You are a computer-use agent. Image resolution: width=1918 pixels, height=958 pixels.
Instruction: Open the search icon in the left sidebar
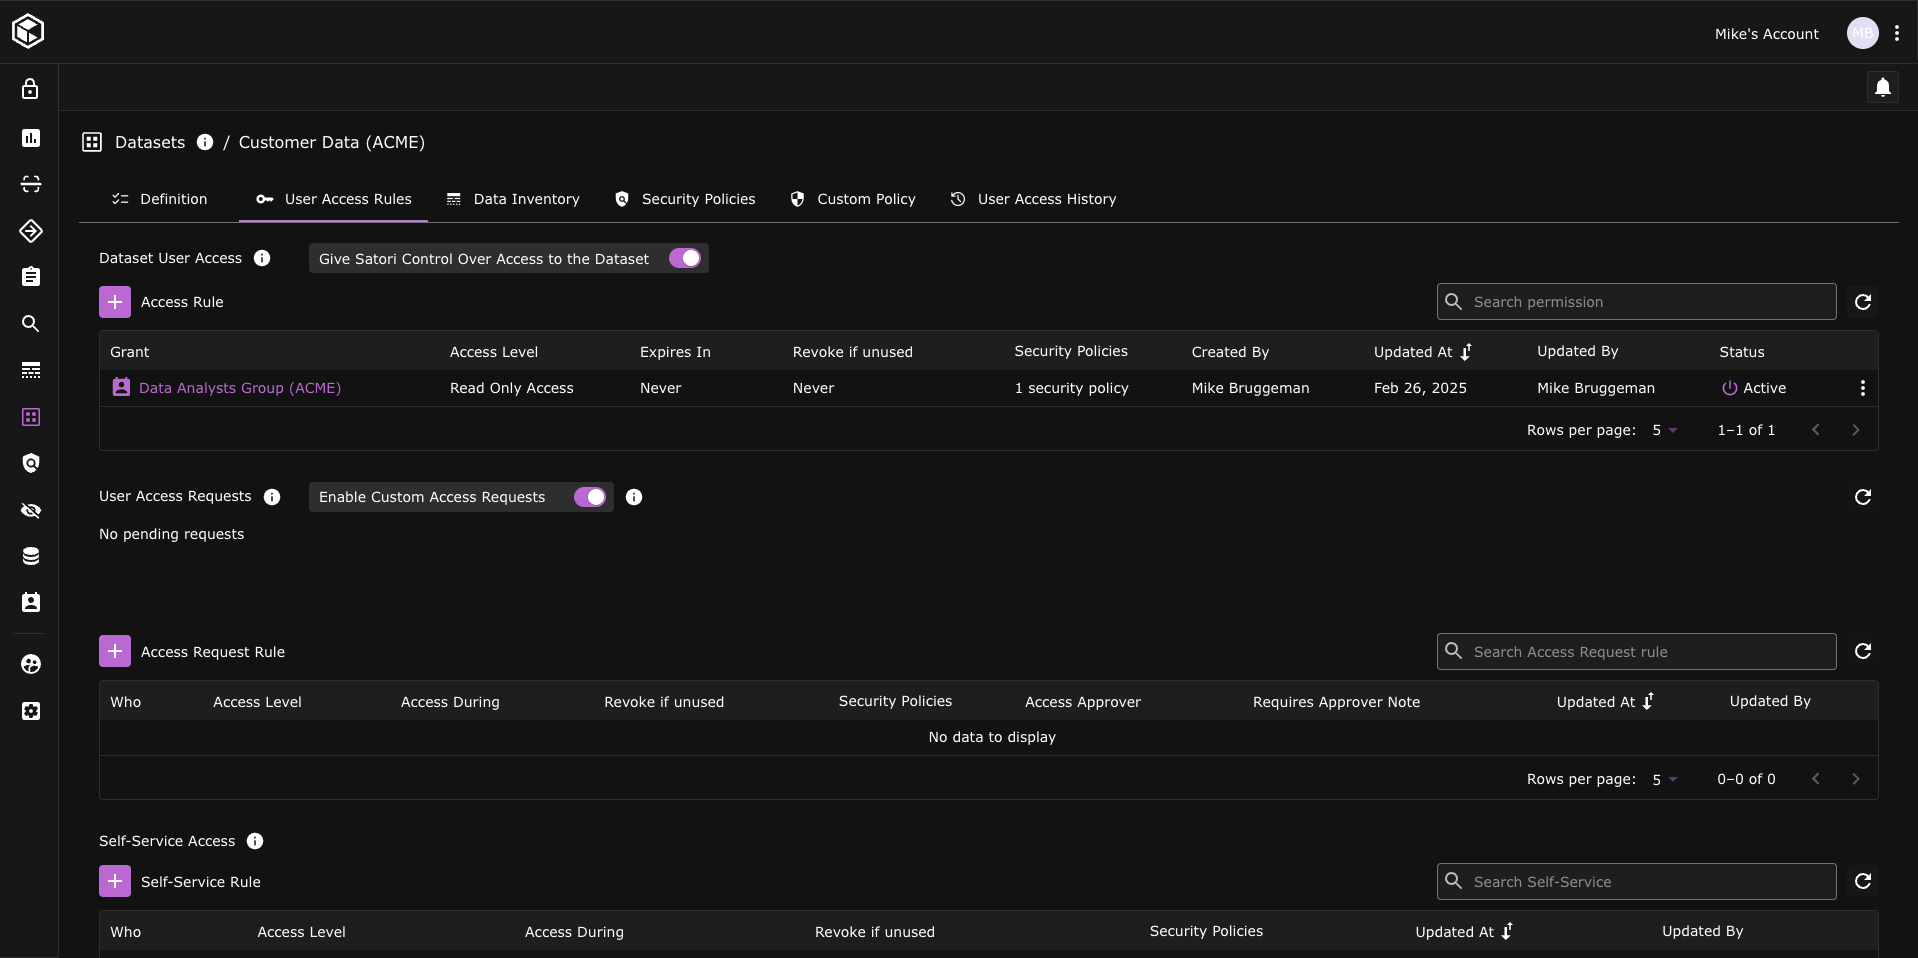coord(31,324)
